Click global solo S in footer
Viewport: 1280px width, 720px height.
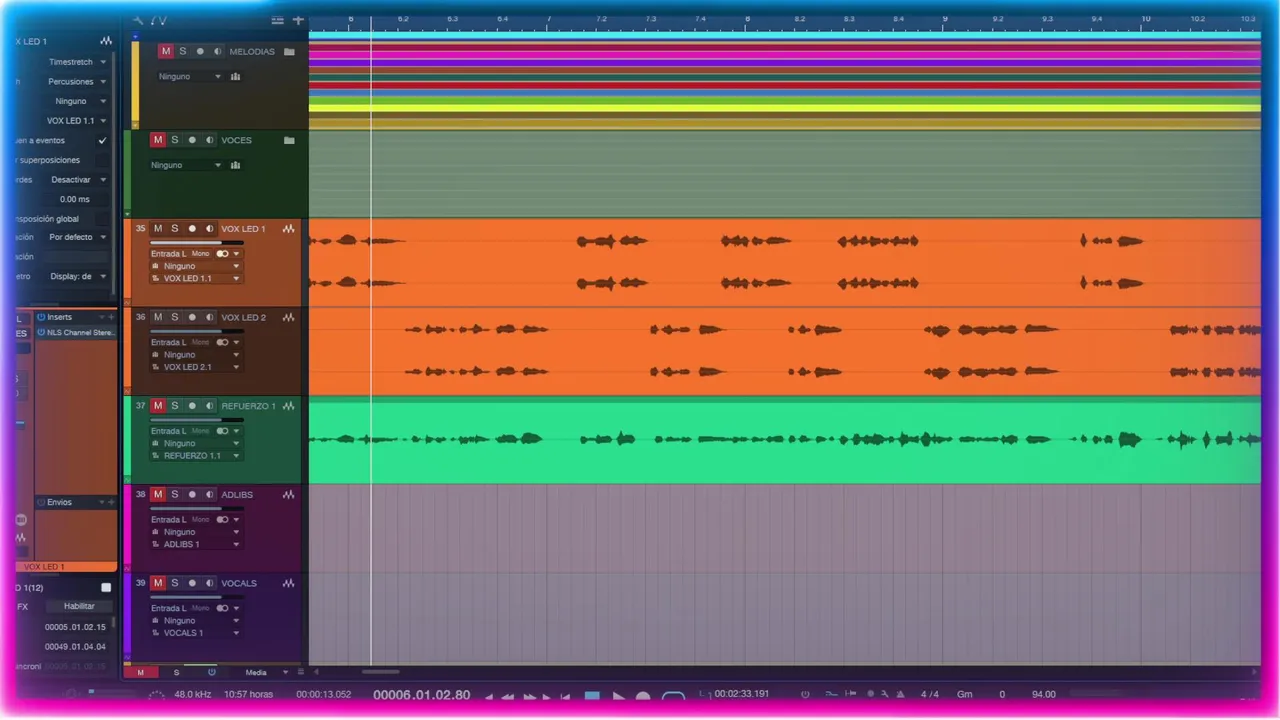click(176, 672)
